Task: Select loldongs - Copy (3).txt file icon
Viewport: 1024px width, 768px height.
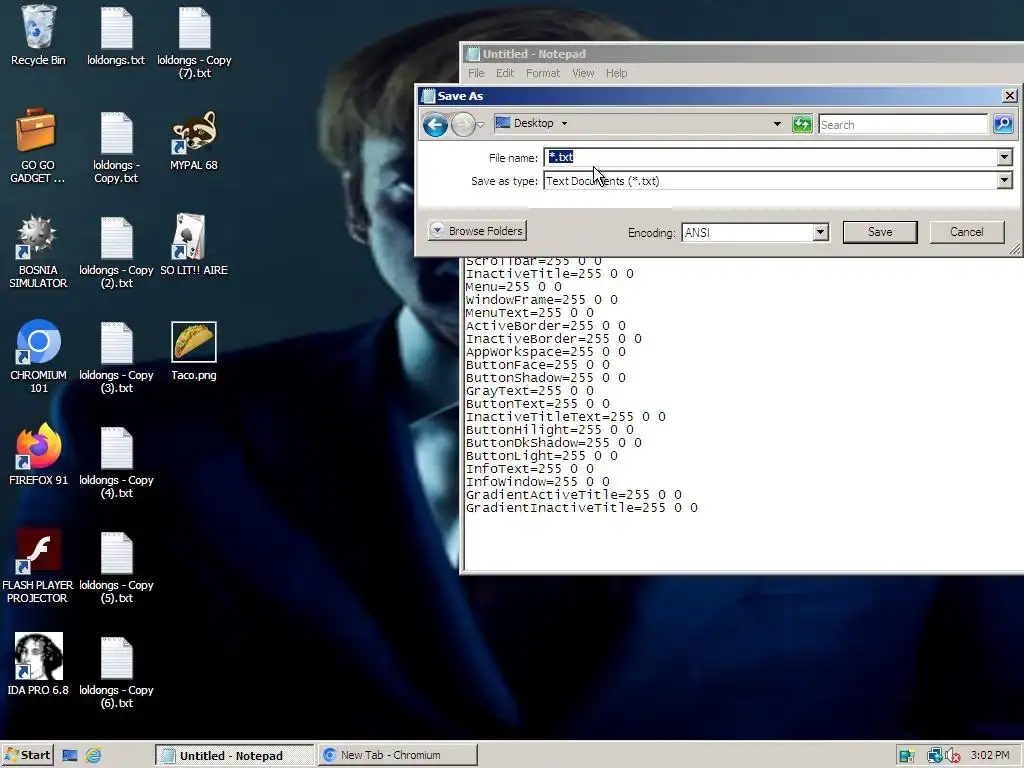Action: (116, 357)
